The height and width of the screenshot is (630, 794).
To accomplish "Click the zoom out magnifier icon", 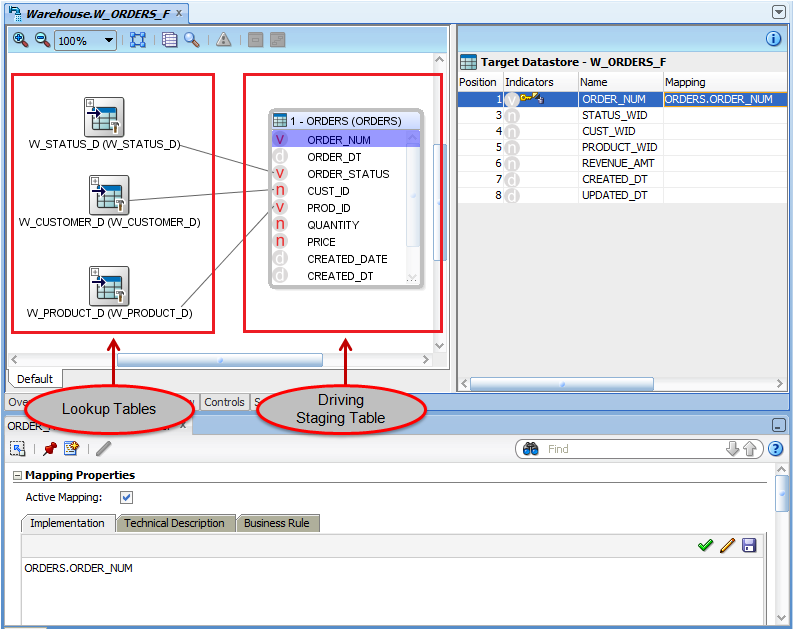I will (42, 40).
